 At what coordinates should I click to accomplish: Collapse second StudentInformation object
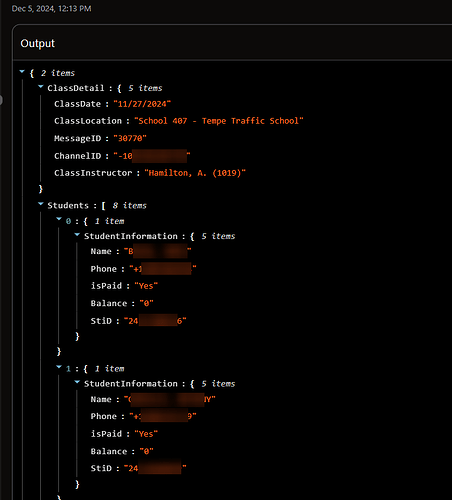click(x=77, y=382)
